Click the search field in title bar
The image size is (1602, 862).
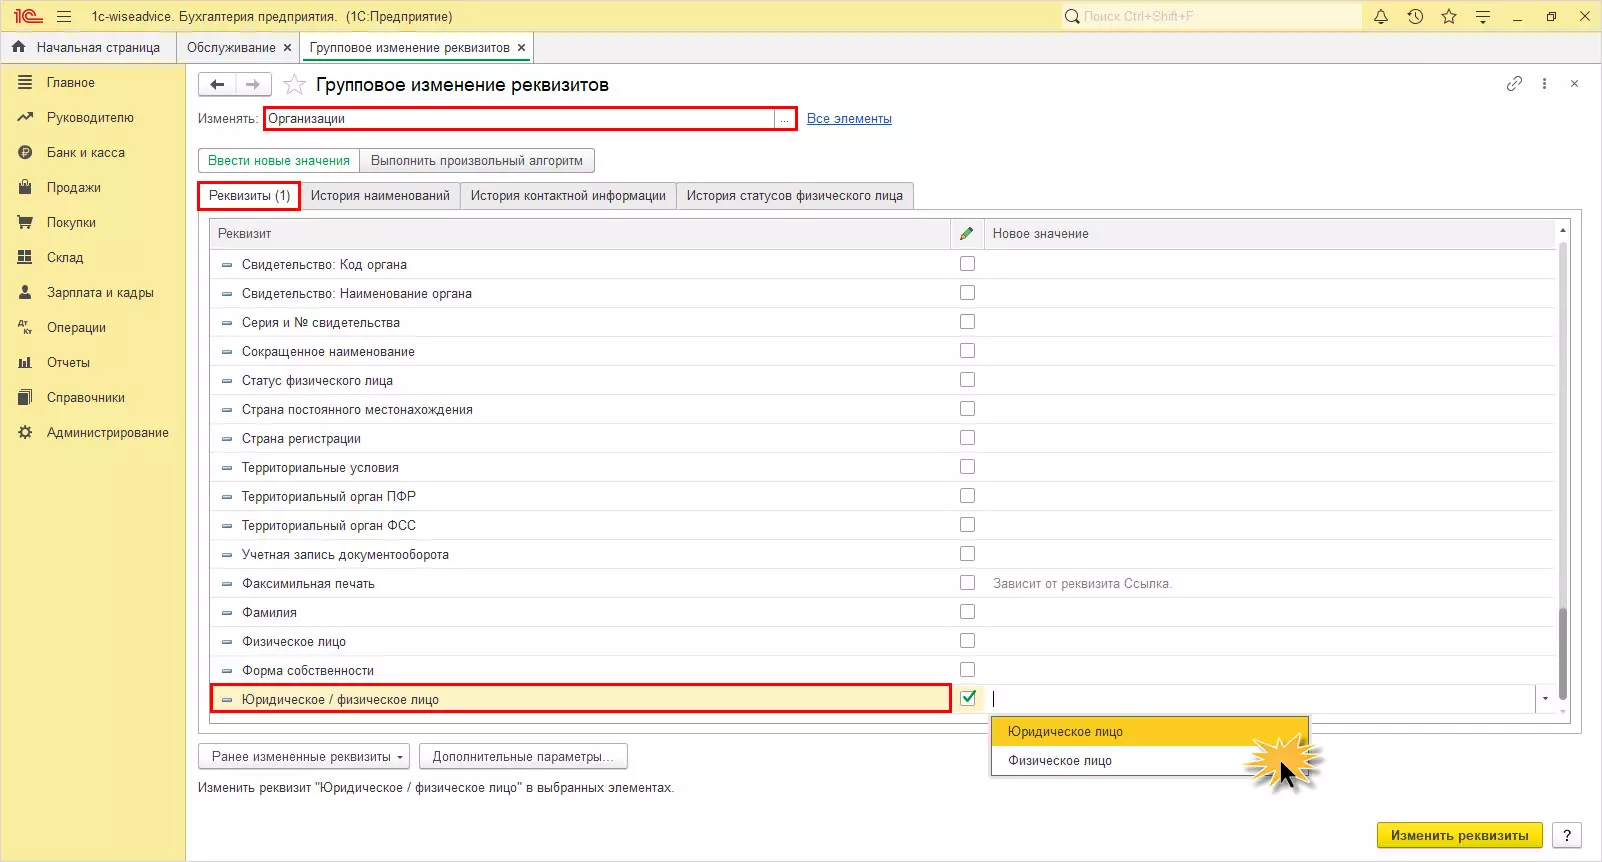[1211, 17]
